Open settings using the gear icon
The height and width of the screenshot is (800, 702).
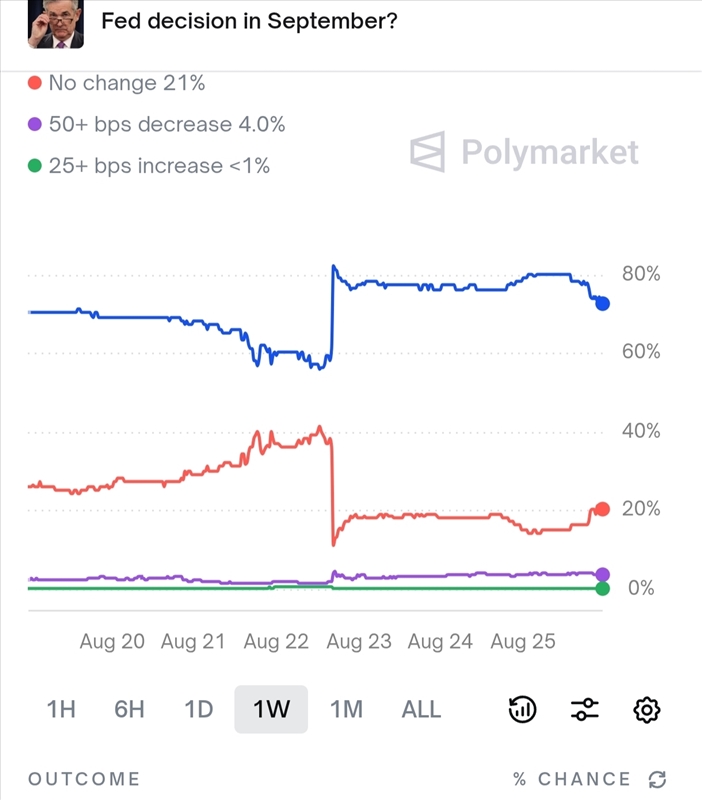tap(646, 709)
